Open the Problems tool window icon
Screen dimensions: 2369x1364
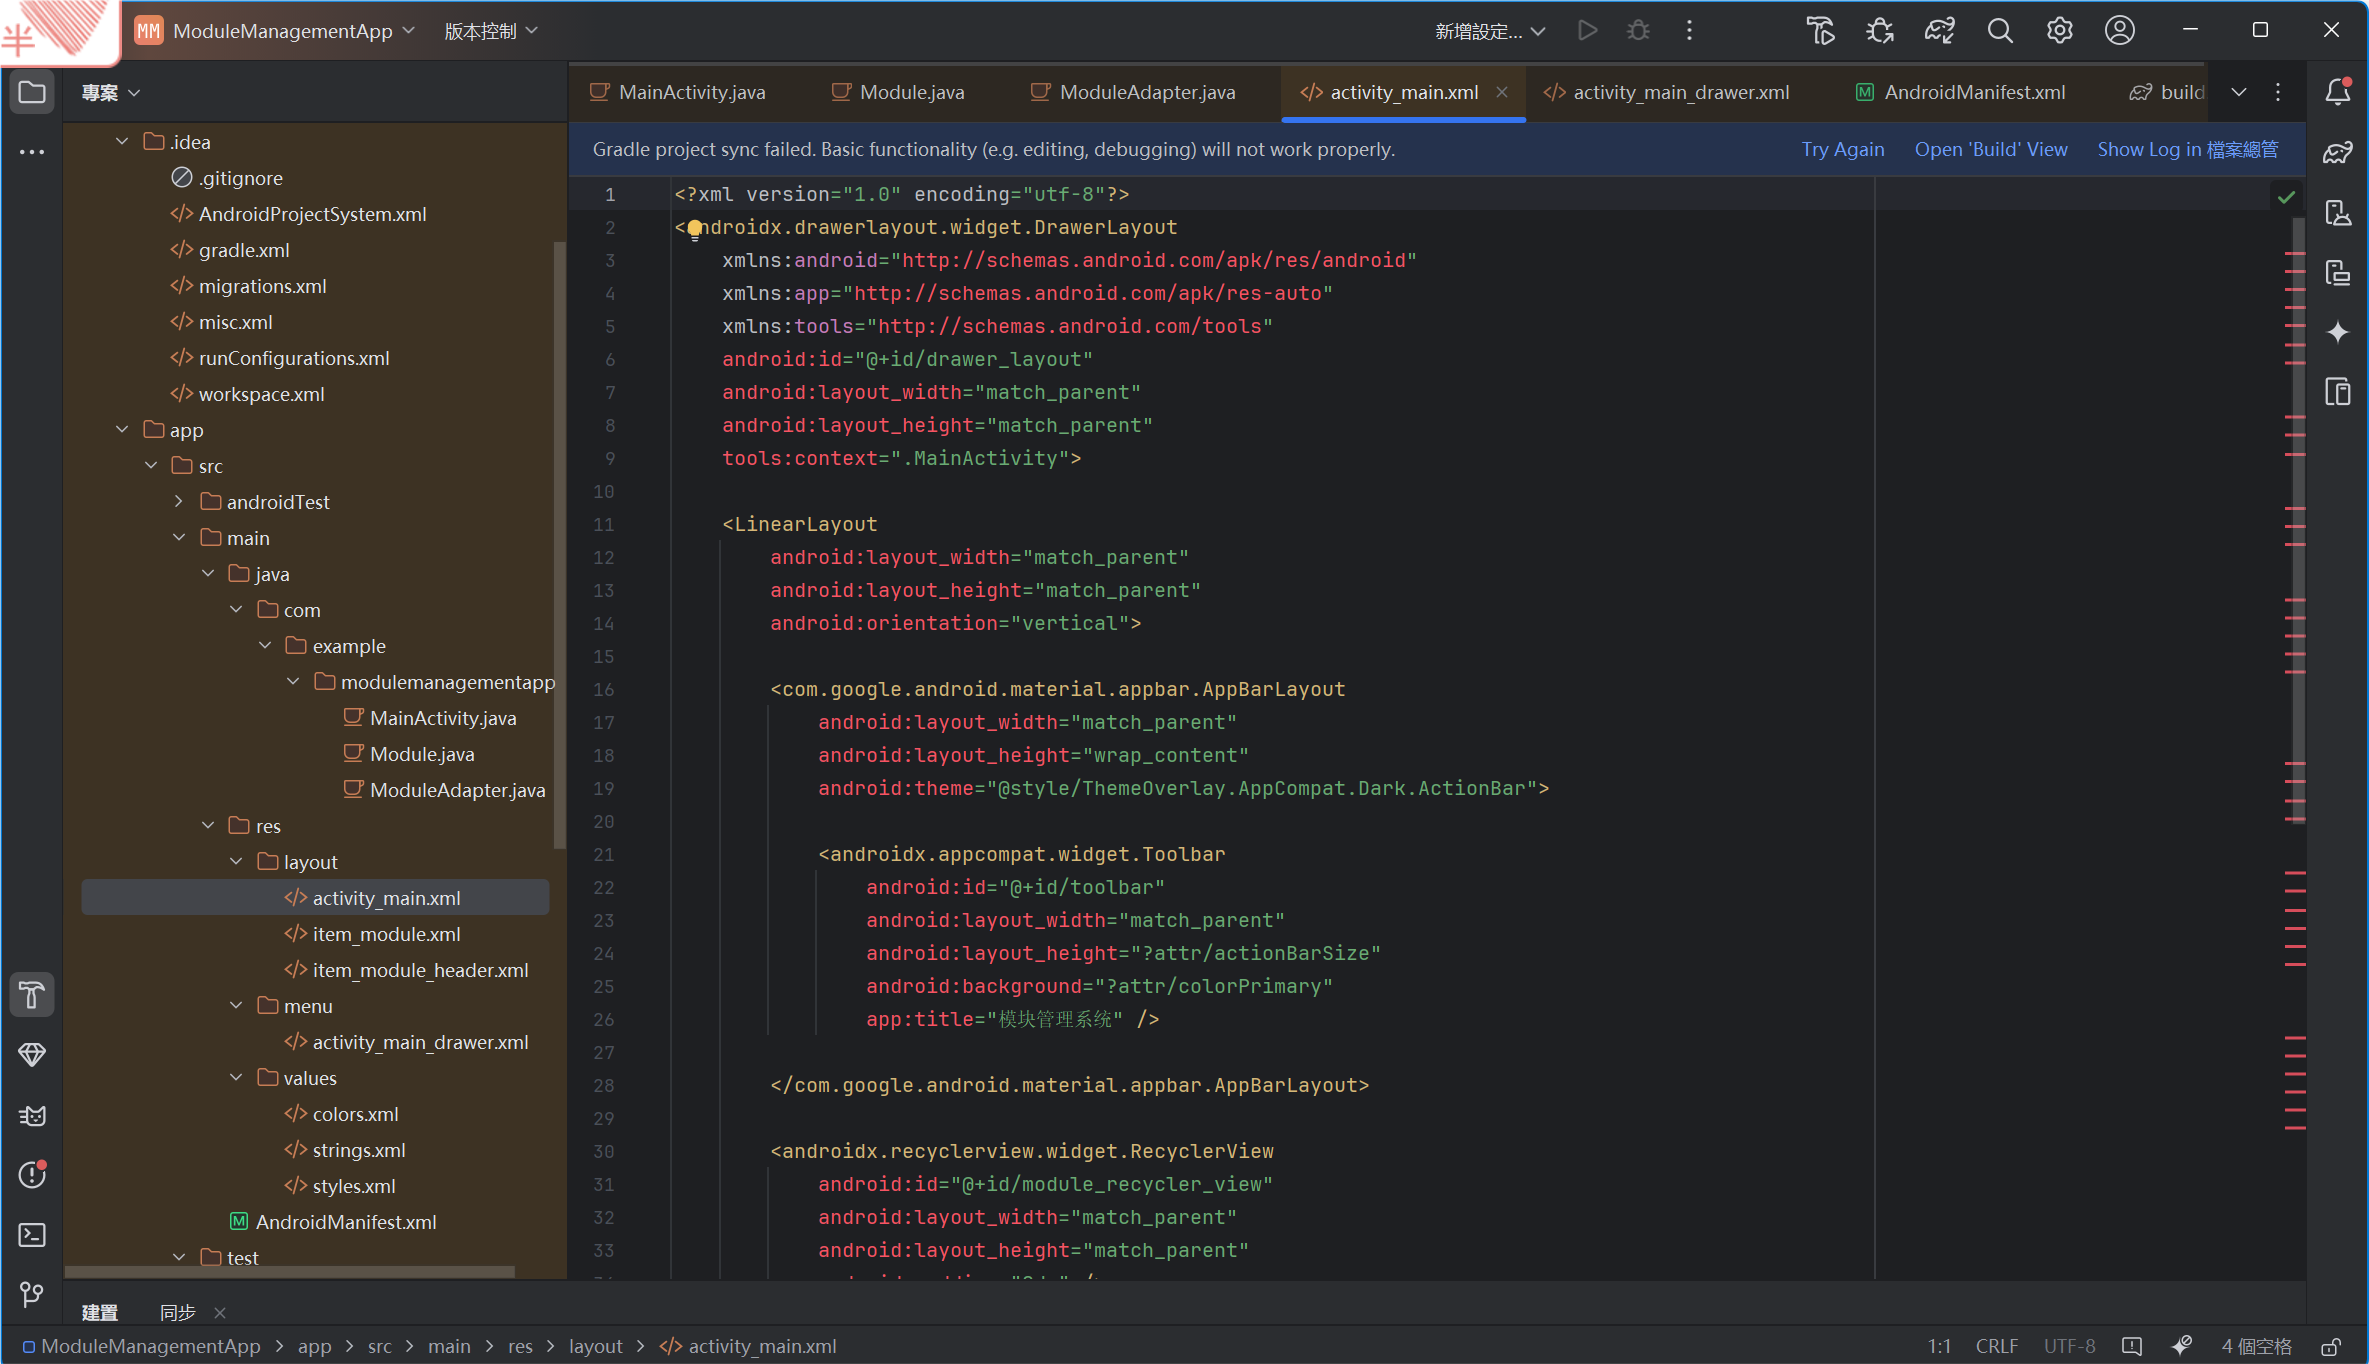(x=32, y=1175)
